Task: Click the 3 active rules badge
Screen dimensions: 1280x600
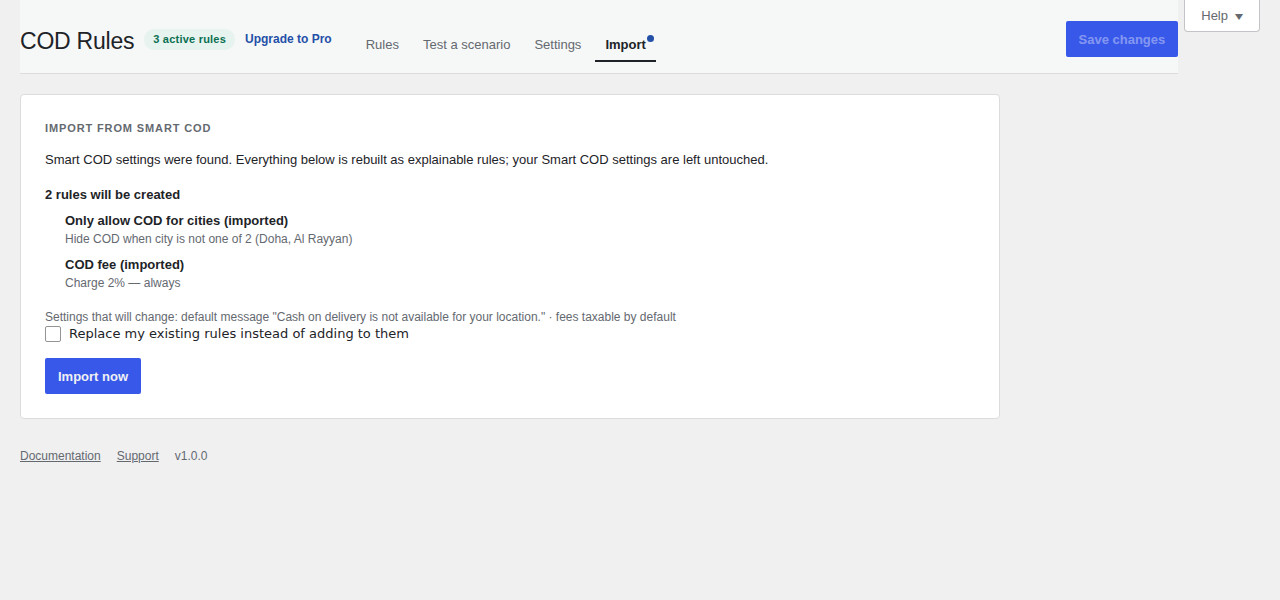Action: point(189,39)
